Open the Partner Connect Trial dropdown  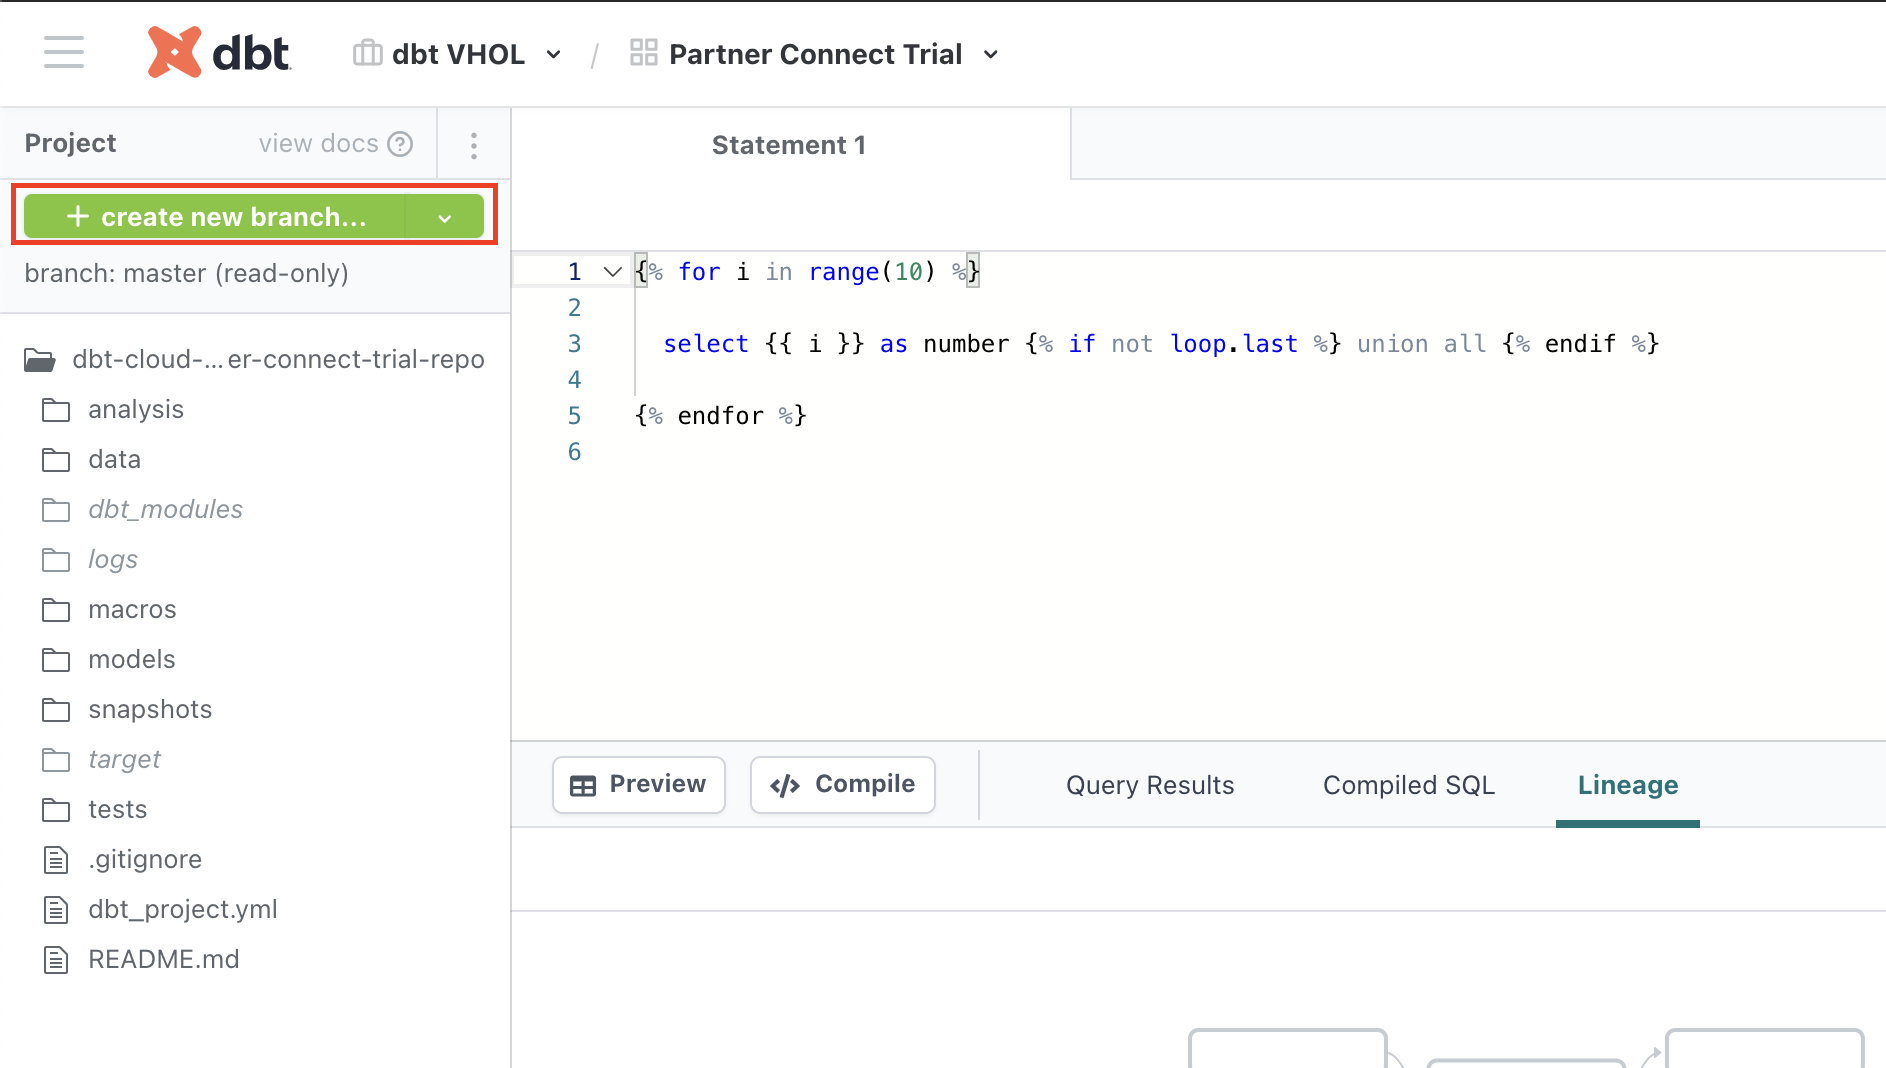click(990, 54)
